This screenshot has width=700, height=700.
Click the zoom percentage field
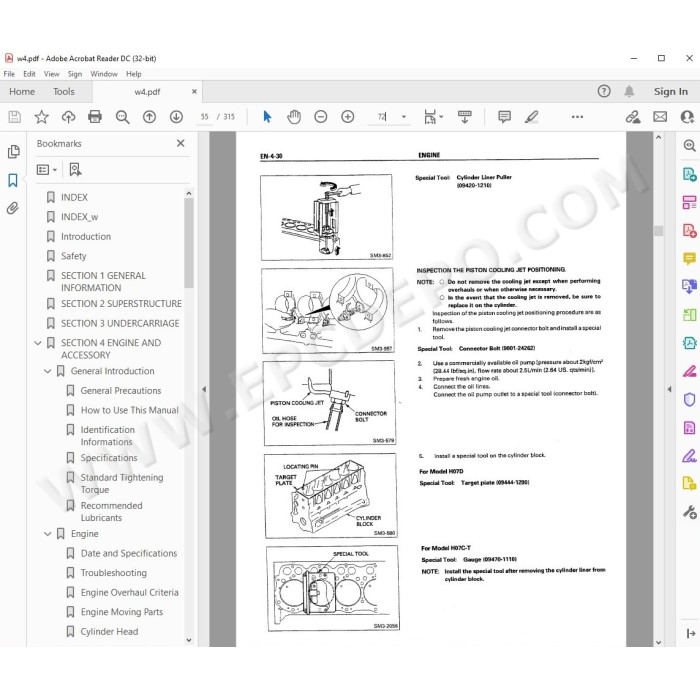382,117
